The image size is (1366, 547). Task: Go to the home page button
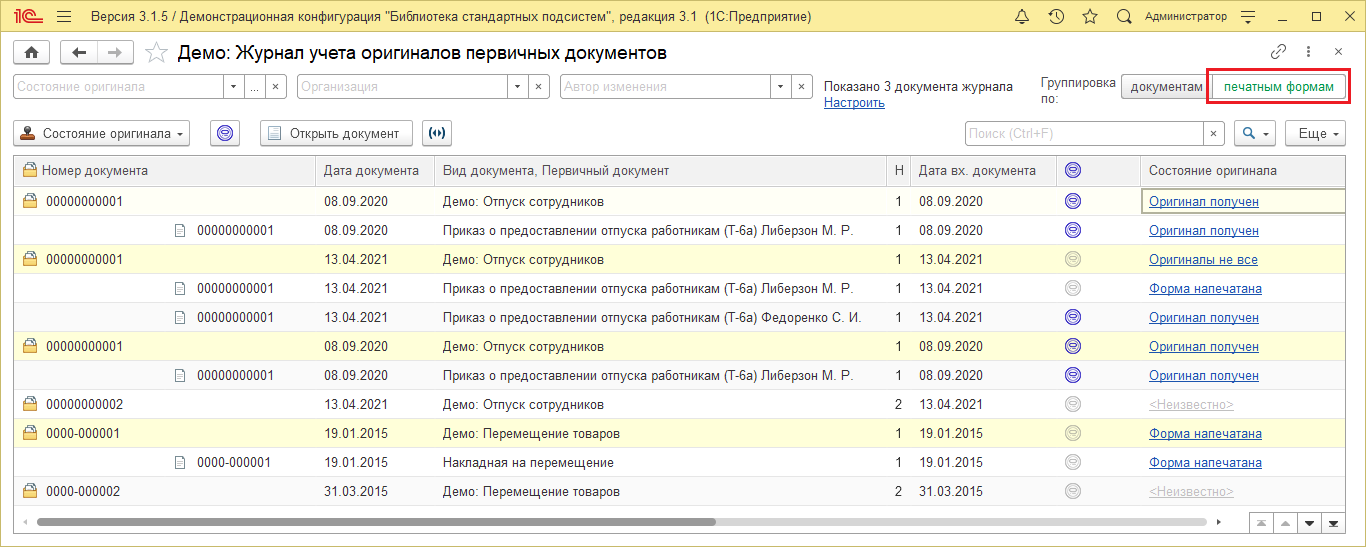pos(31,52)
